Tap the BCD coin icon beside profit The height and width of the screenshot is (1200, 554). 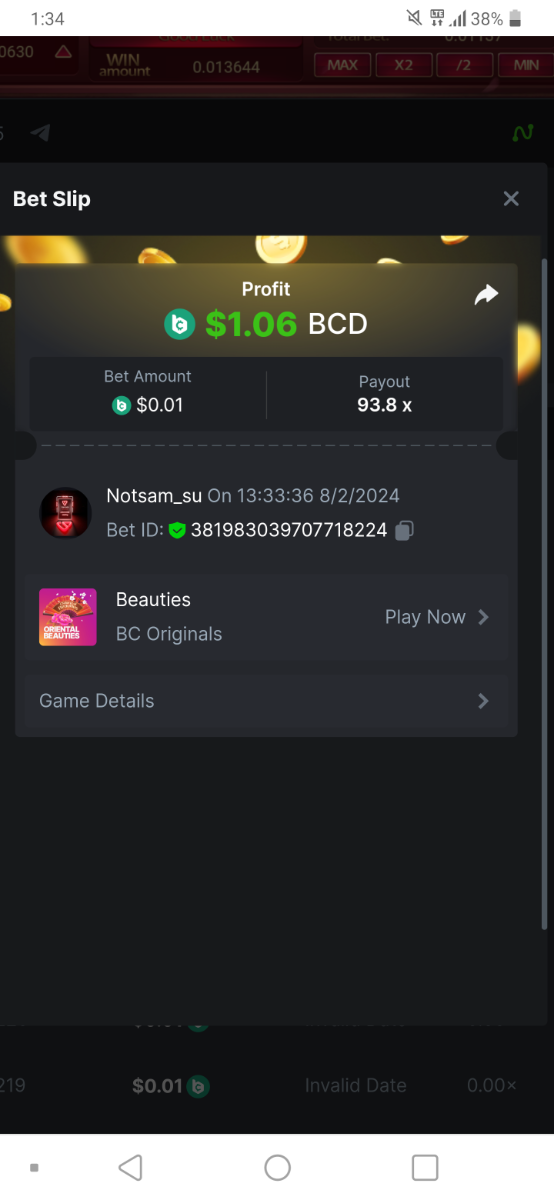(x=180, y=324)
